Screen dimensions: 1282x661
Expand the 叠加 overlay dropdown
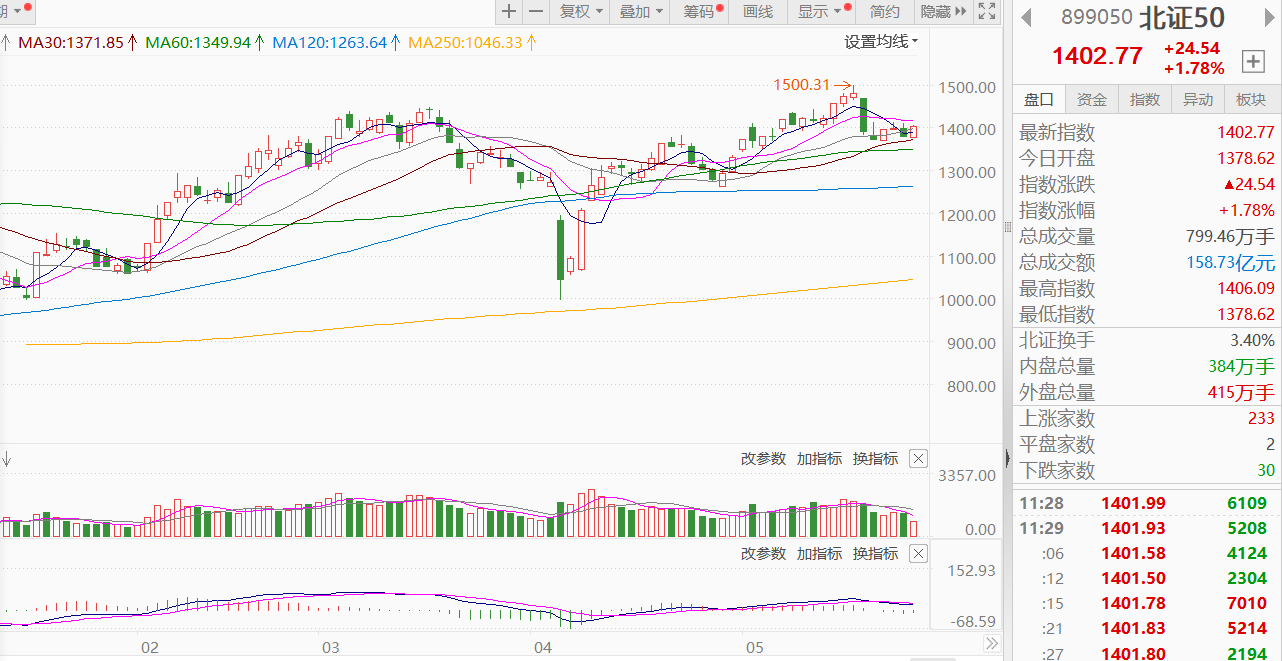point(641,12)
